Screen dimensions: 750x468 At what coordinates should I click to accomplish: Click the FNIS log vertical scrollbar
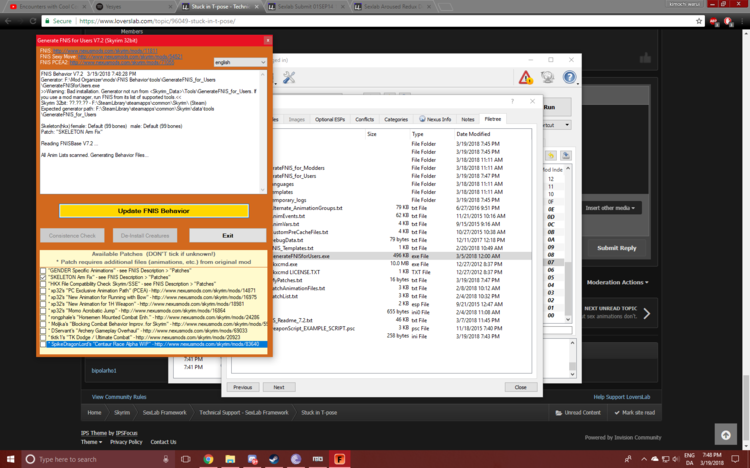pyautogui.click(x=263, y=132)
